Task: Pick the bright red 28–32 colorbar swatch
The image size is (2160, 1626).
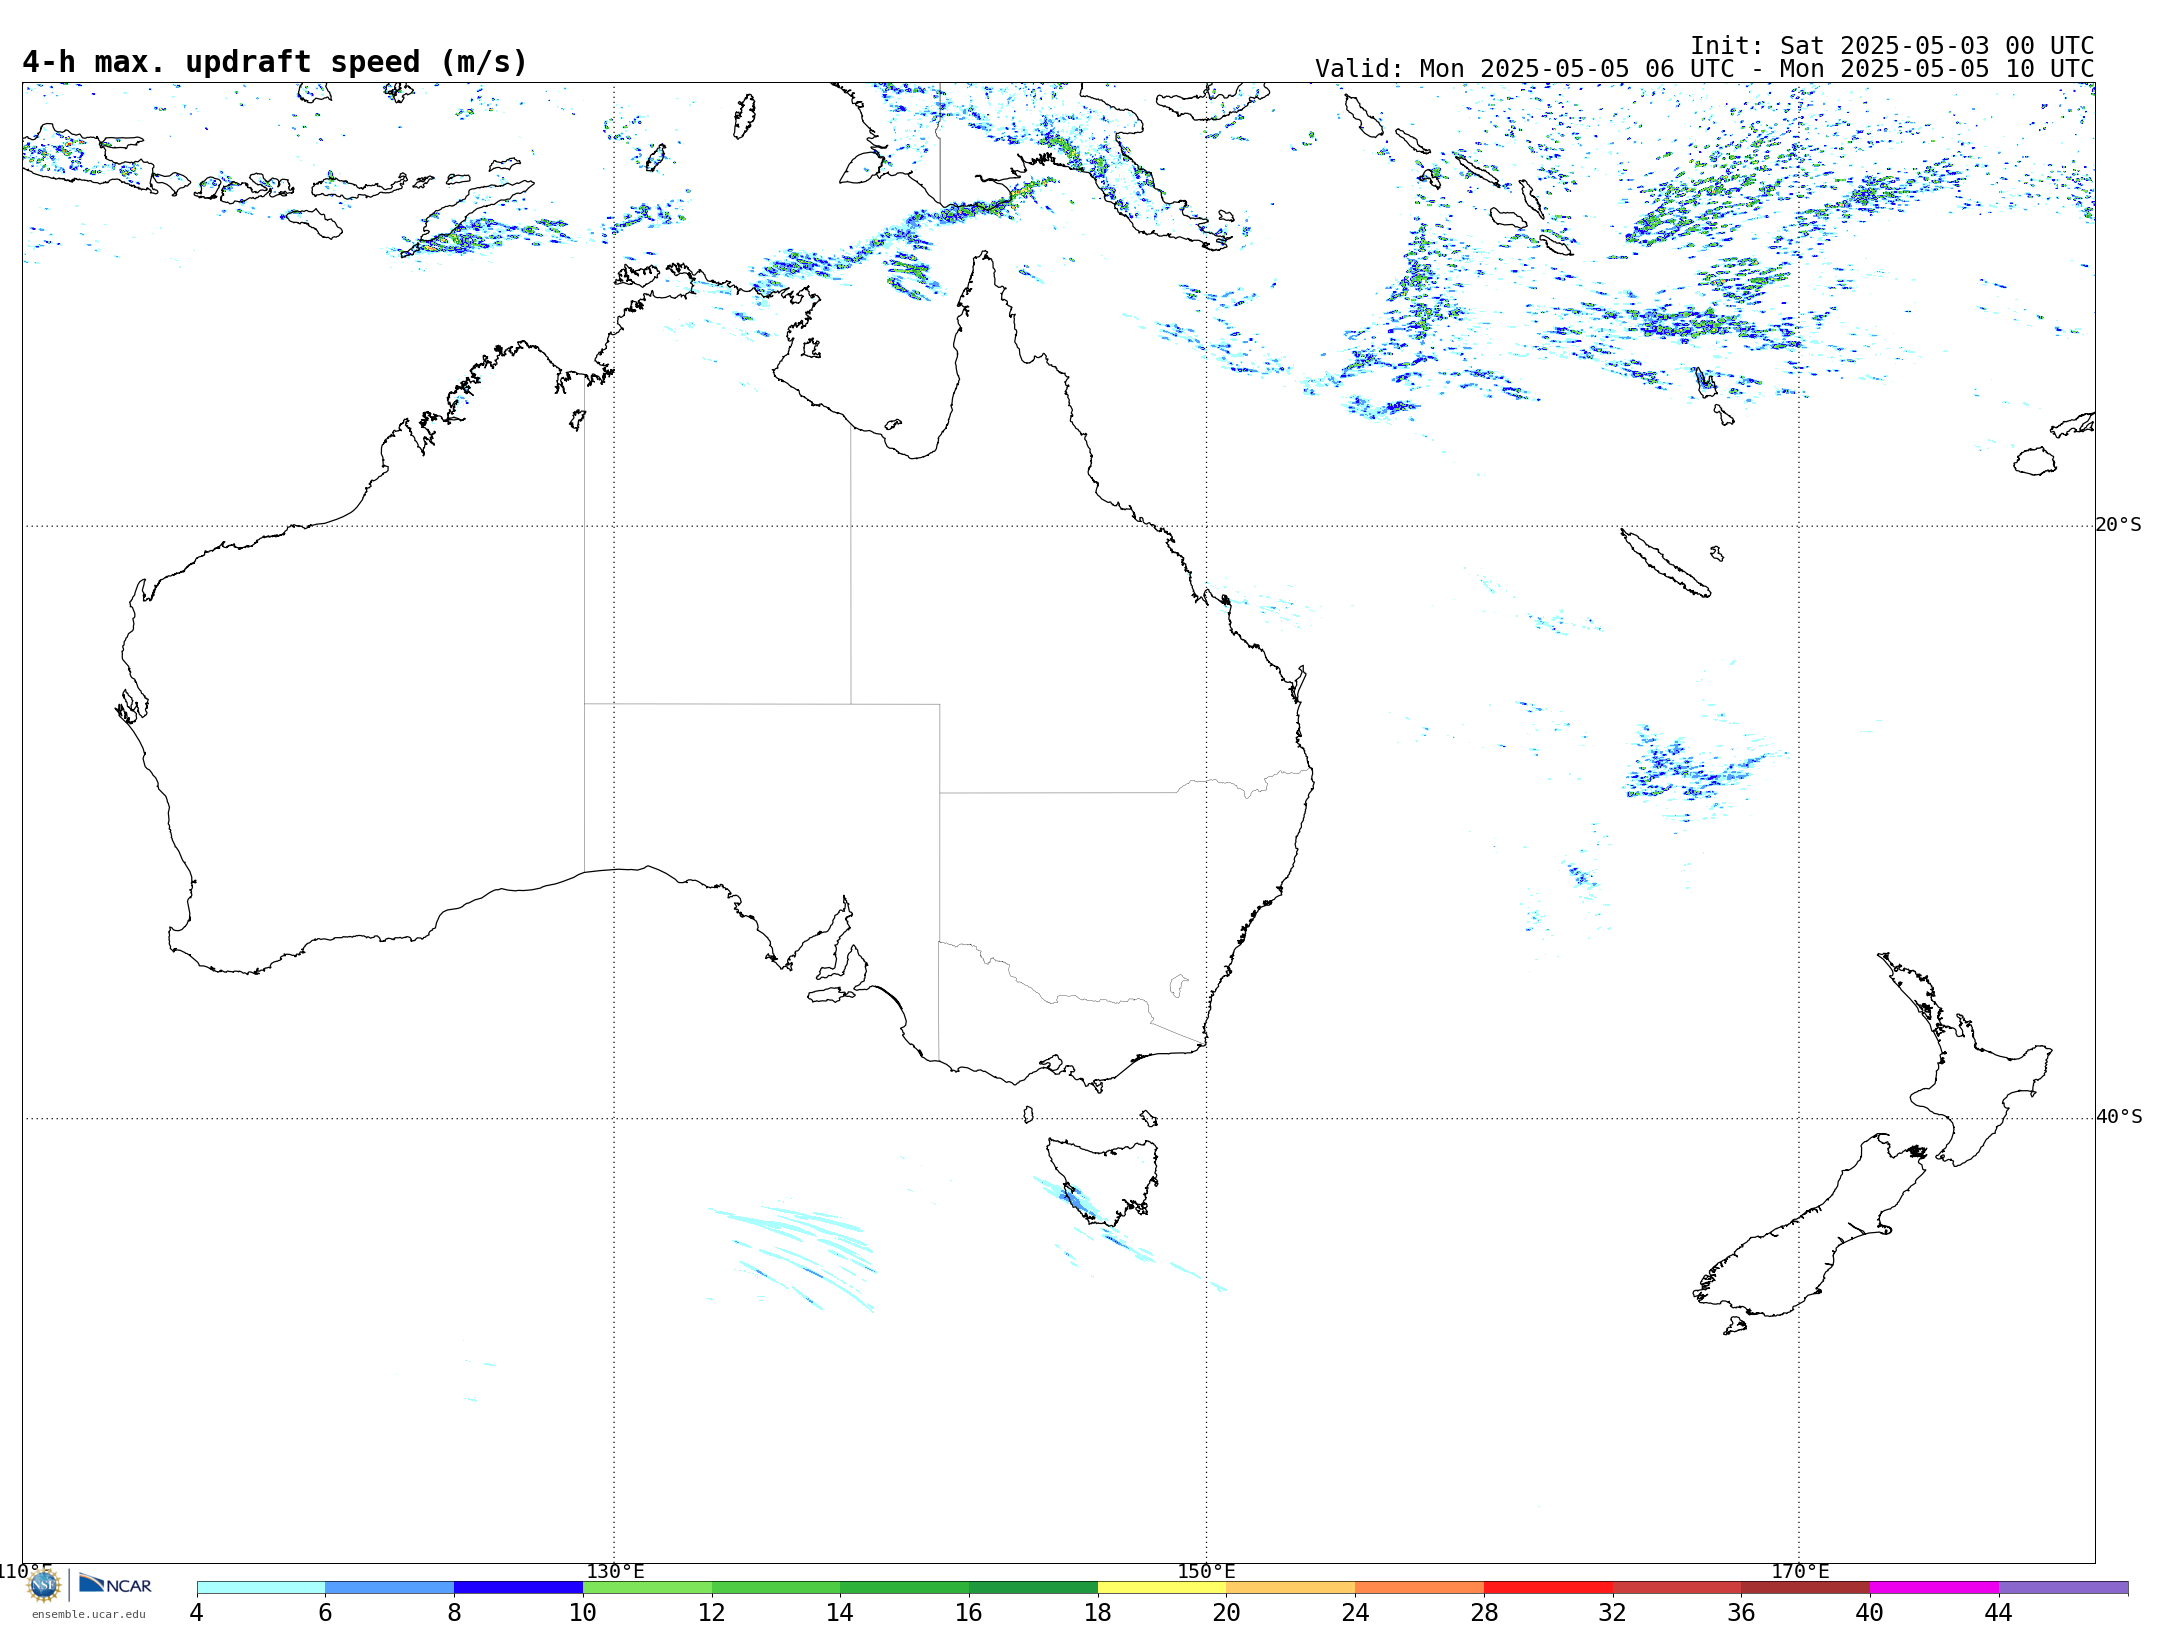Action: coord(1548,1588)
